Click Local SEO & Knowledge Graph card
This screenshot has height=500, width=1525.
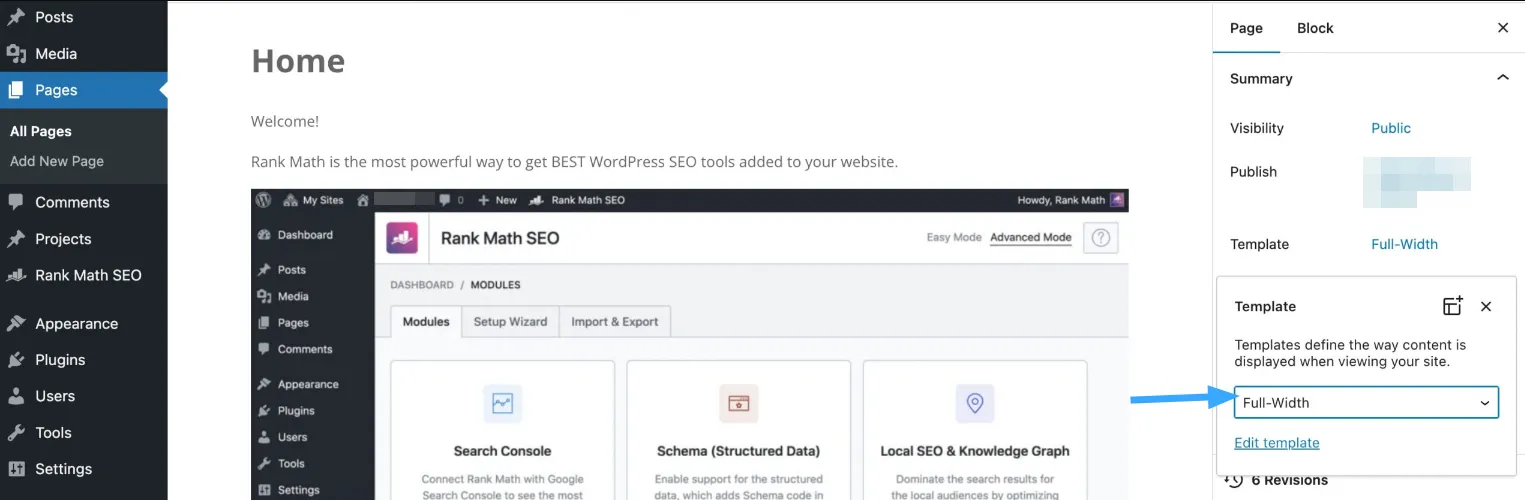click(975, 430)
